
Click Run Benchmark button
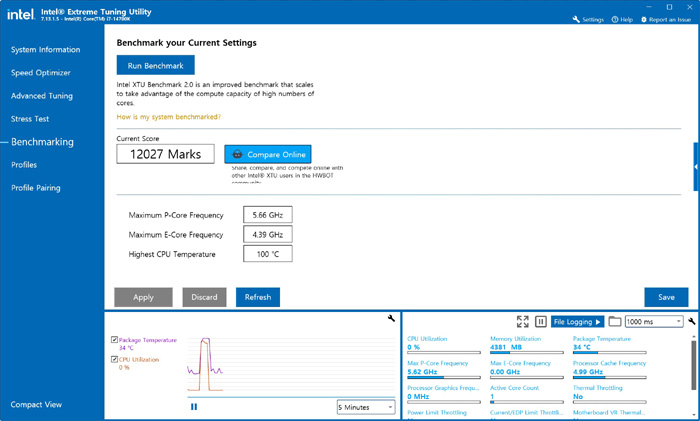tap(155, 65)
